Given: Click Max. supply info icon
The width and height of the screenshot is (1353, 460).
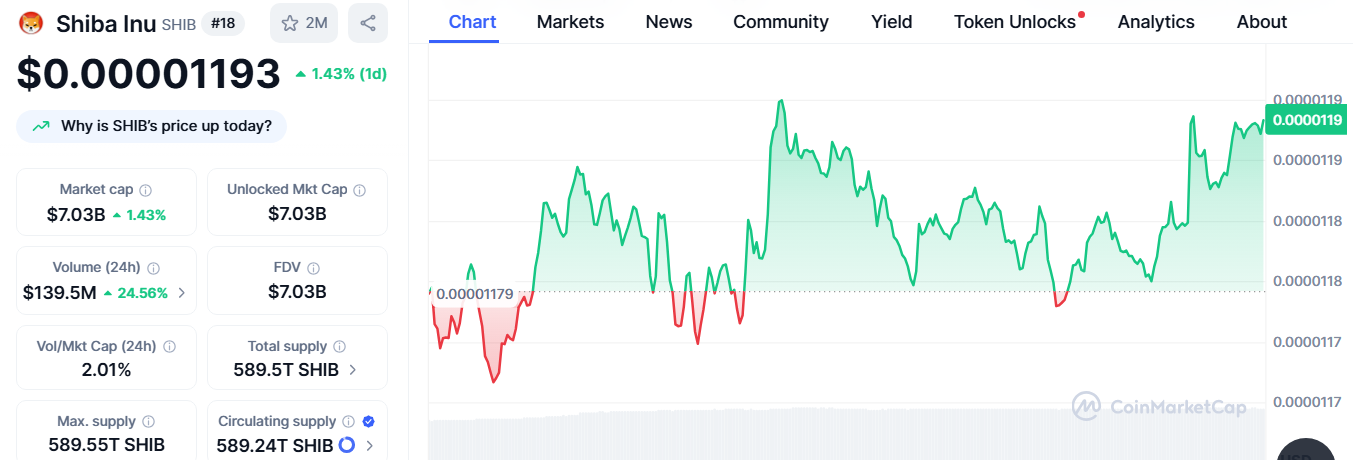Looking at the screenshot, I should pyautogui.click(x=148, y=422).
